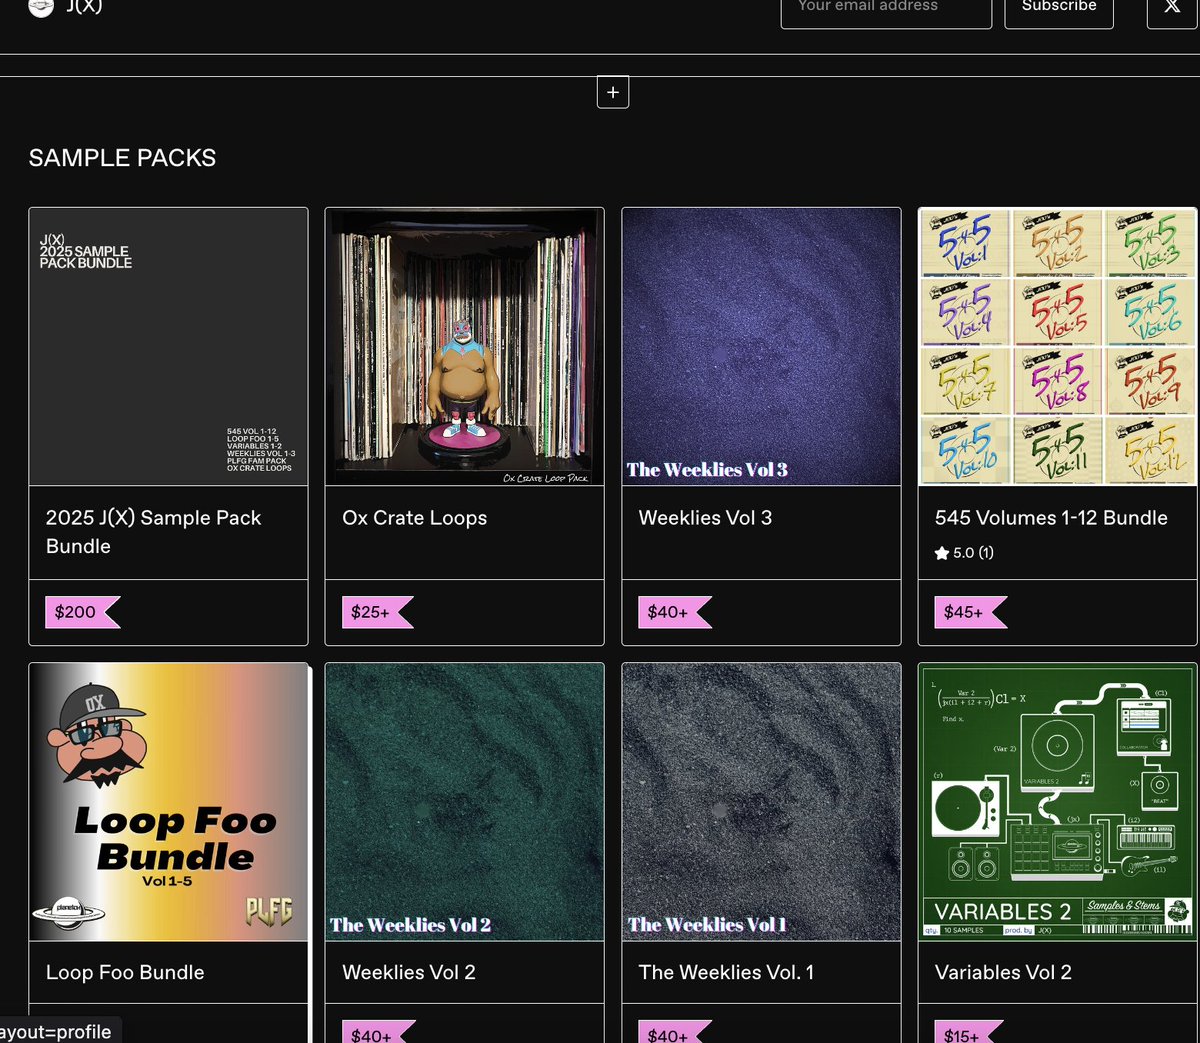Open The Weeklies Vol 1 cover image

(761, 802)
